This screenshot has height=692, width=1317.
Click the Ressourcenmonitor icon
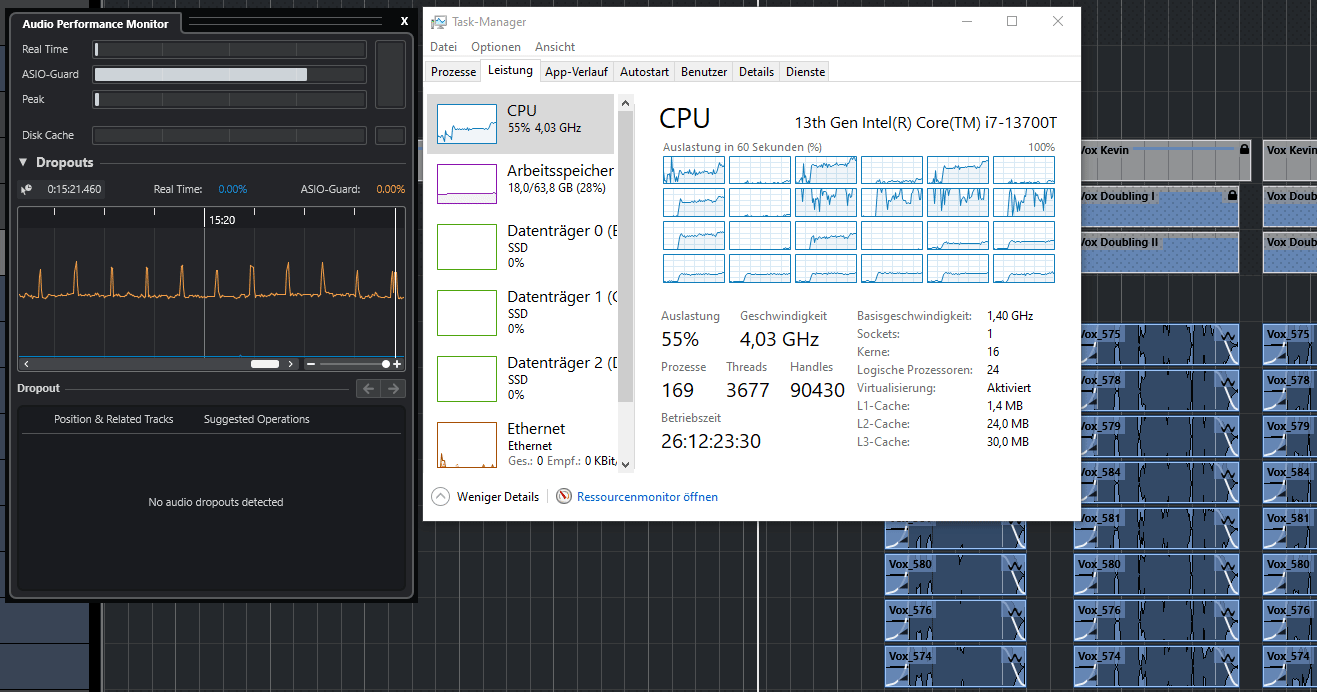click(x=564, y=496)
